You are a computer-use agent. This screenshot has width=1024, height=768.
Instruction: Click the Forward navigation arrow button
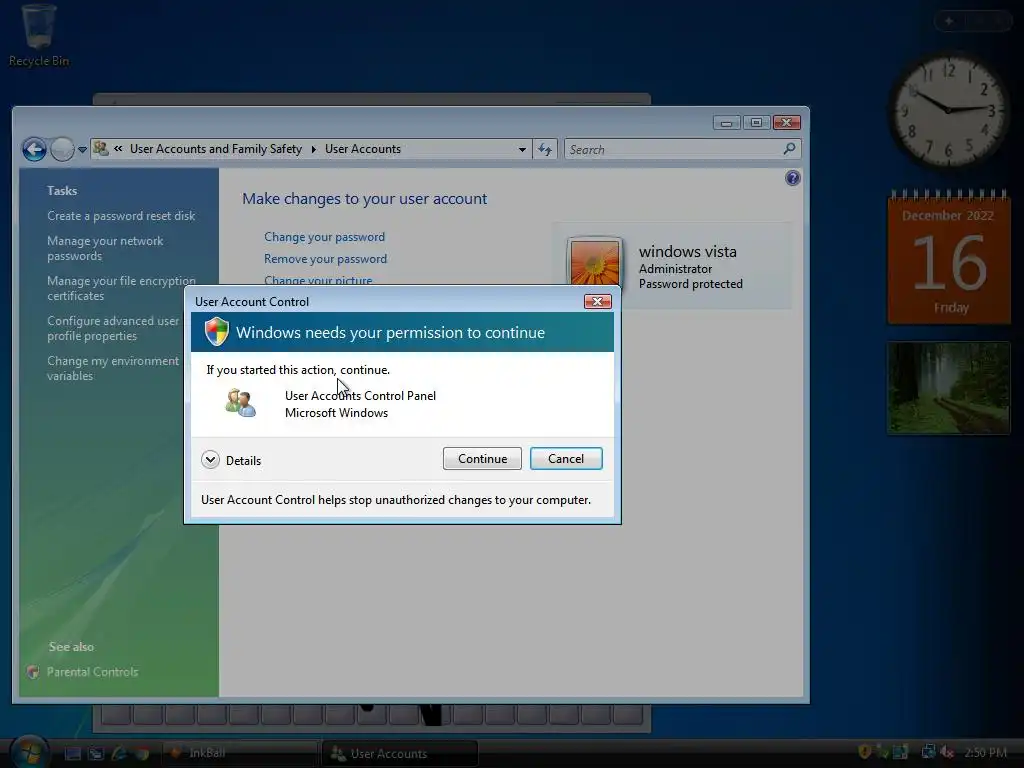62,150
